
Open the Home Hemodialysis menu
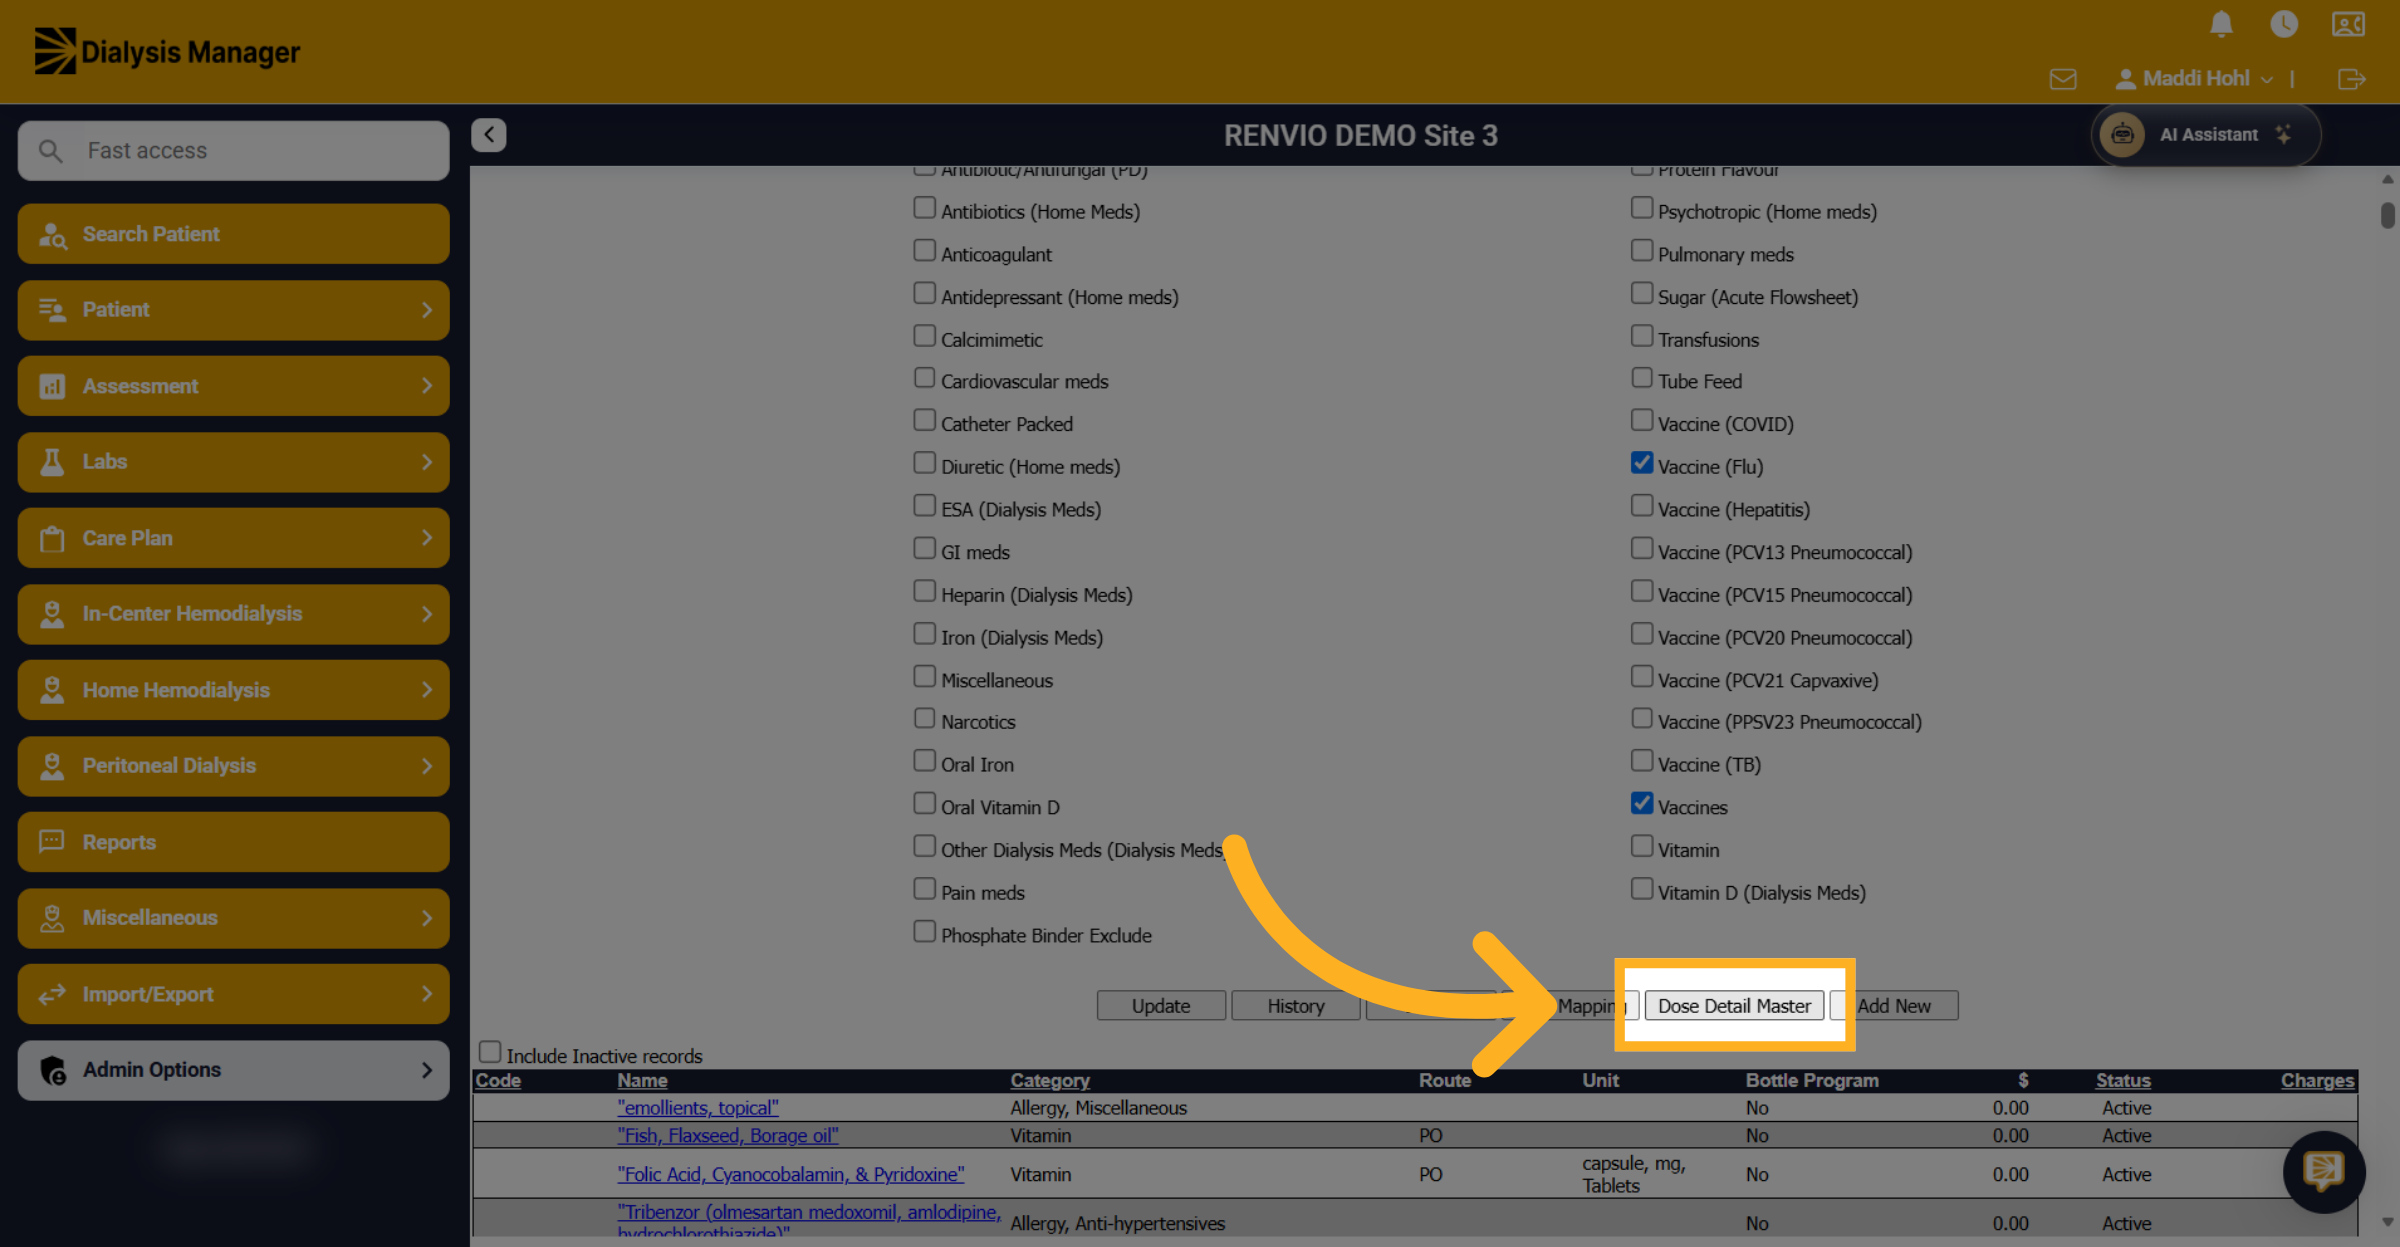click(x=233, y=690)
